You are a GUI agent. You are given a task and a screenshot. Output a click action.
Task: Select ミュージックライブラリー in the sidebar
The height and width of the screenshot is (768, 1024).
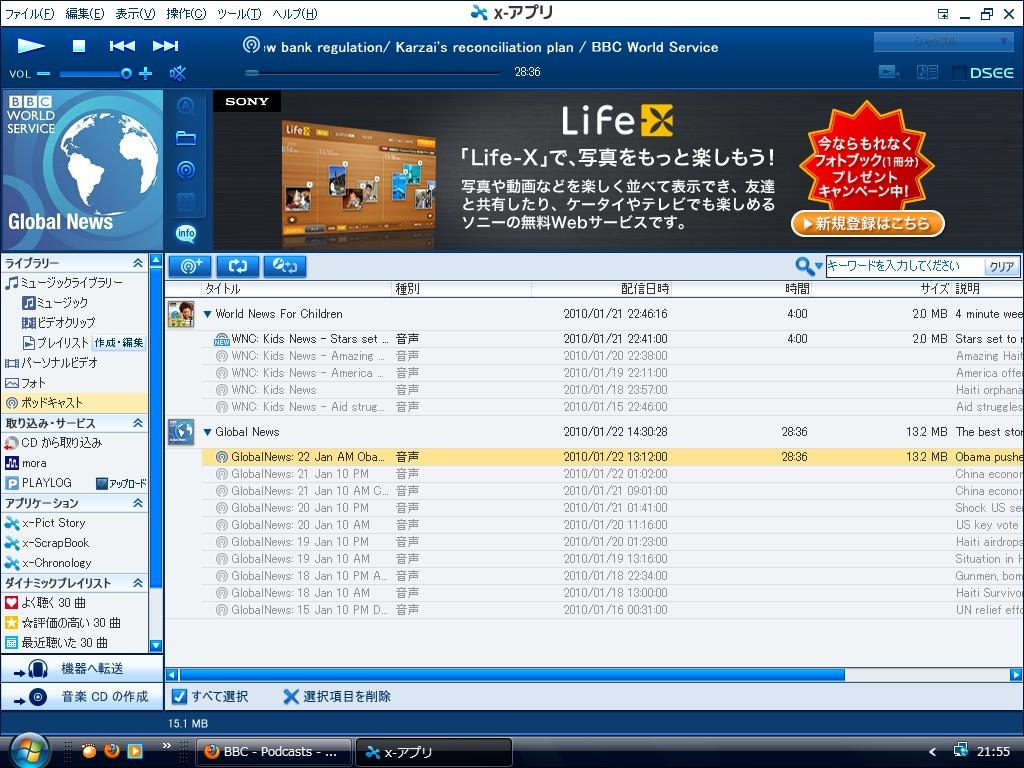tap(64, 283)
